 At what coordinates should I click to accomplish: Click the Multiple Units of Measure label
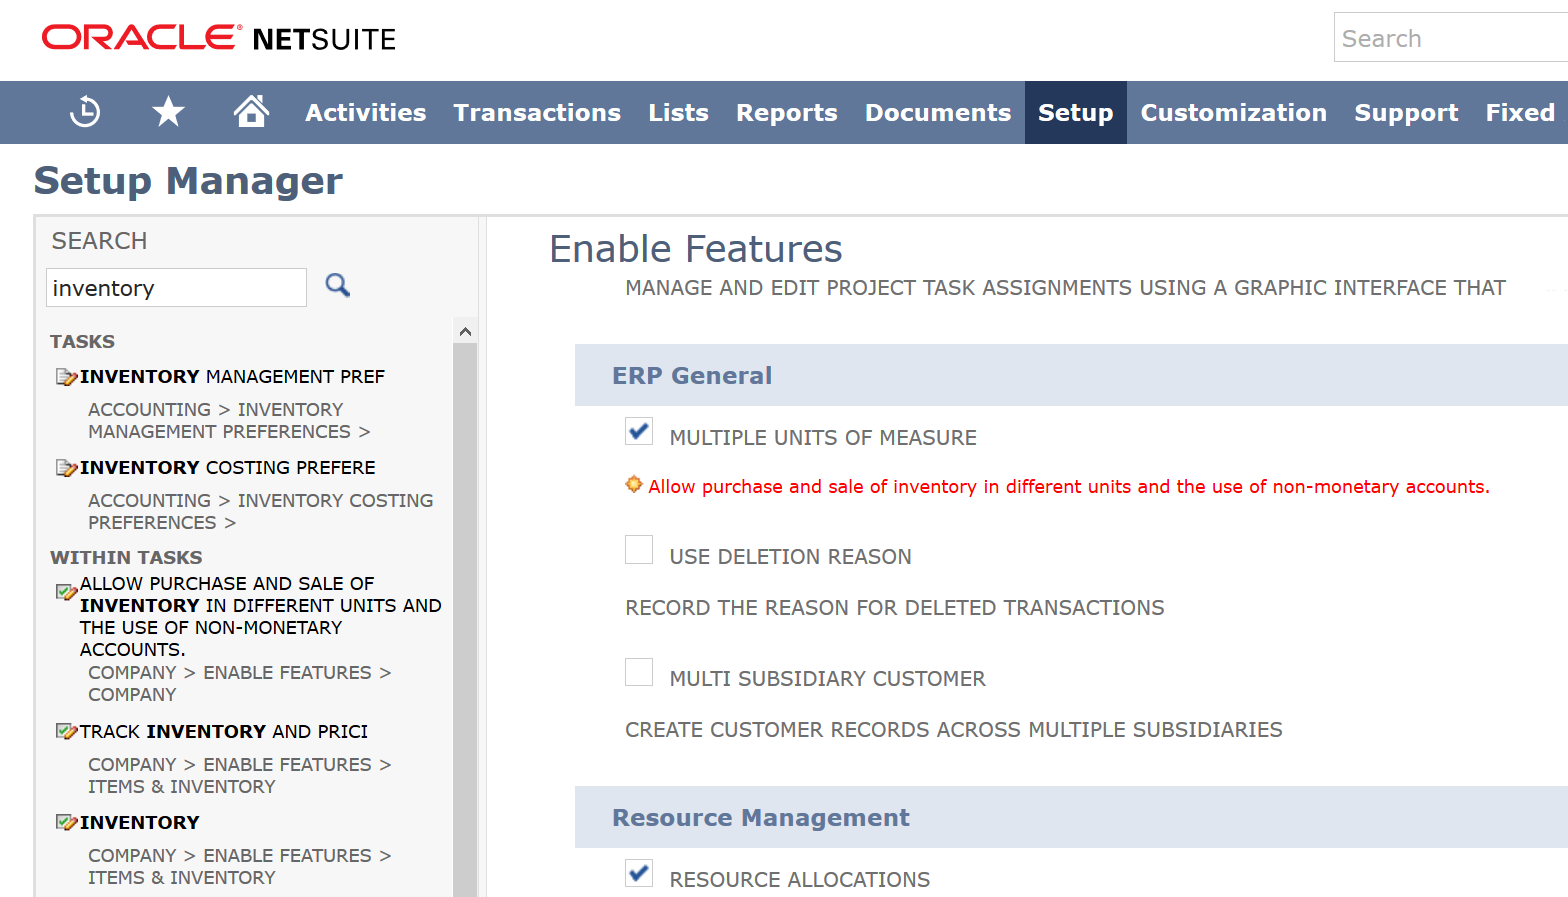coord(823,438)
